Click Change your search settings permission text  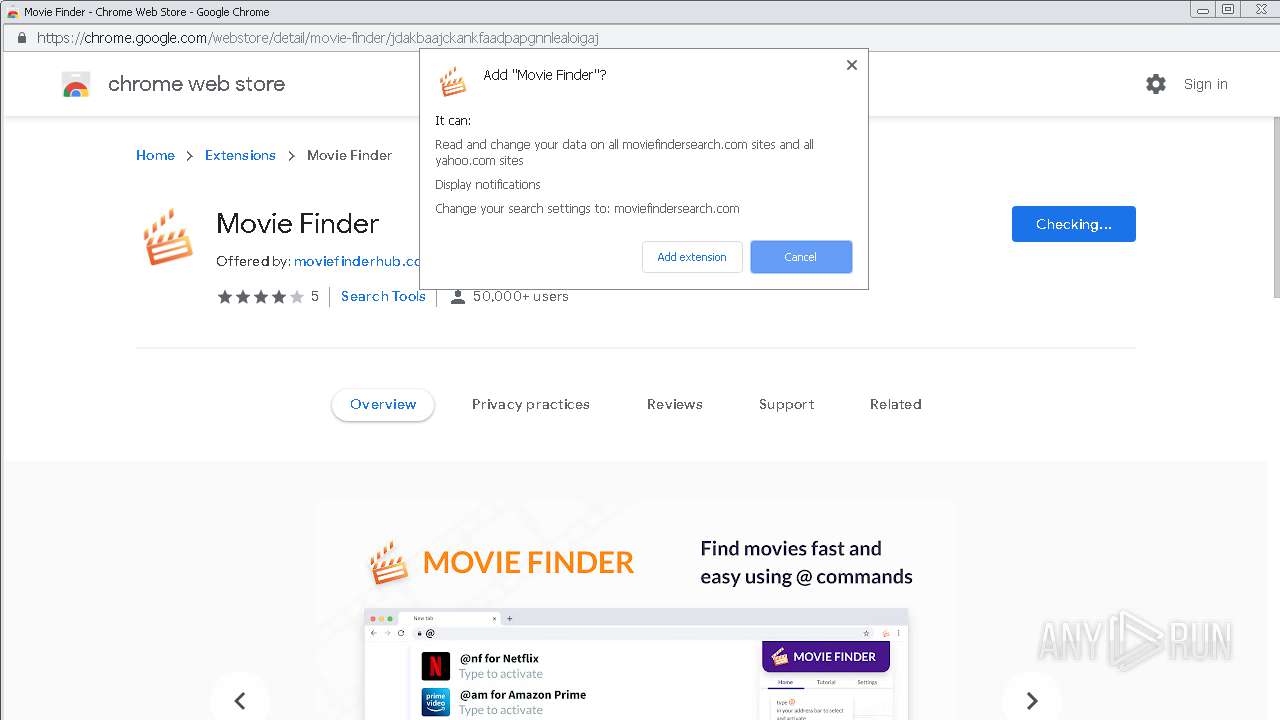pyautogui.click(x=587, y=209)
